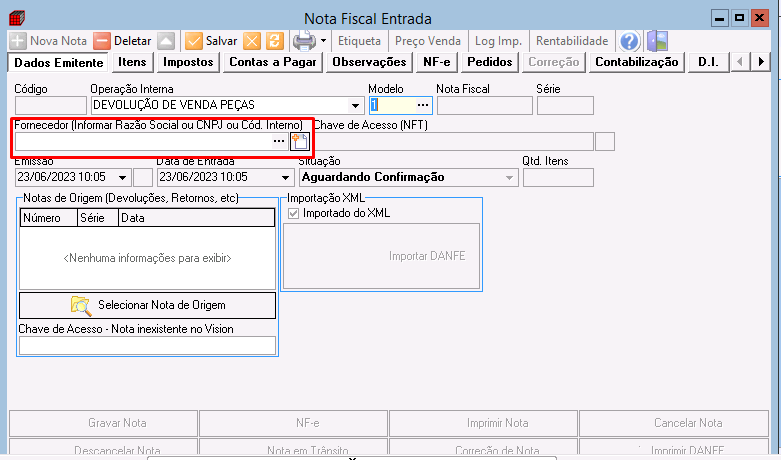Click the folder magnifier icon on Selecionar Nota
This screenshot has height=460, width=781.
point(81,305)
